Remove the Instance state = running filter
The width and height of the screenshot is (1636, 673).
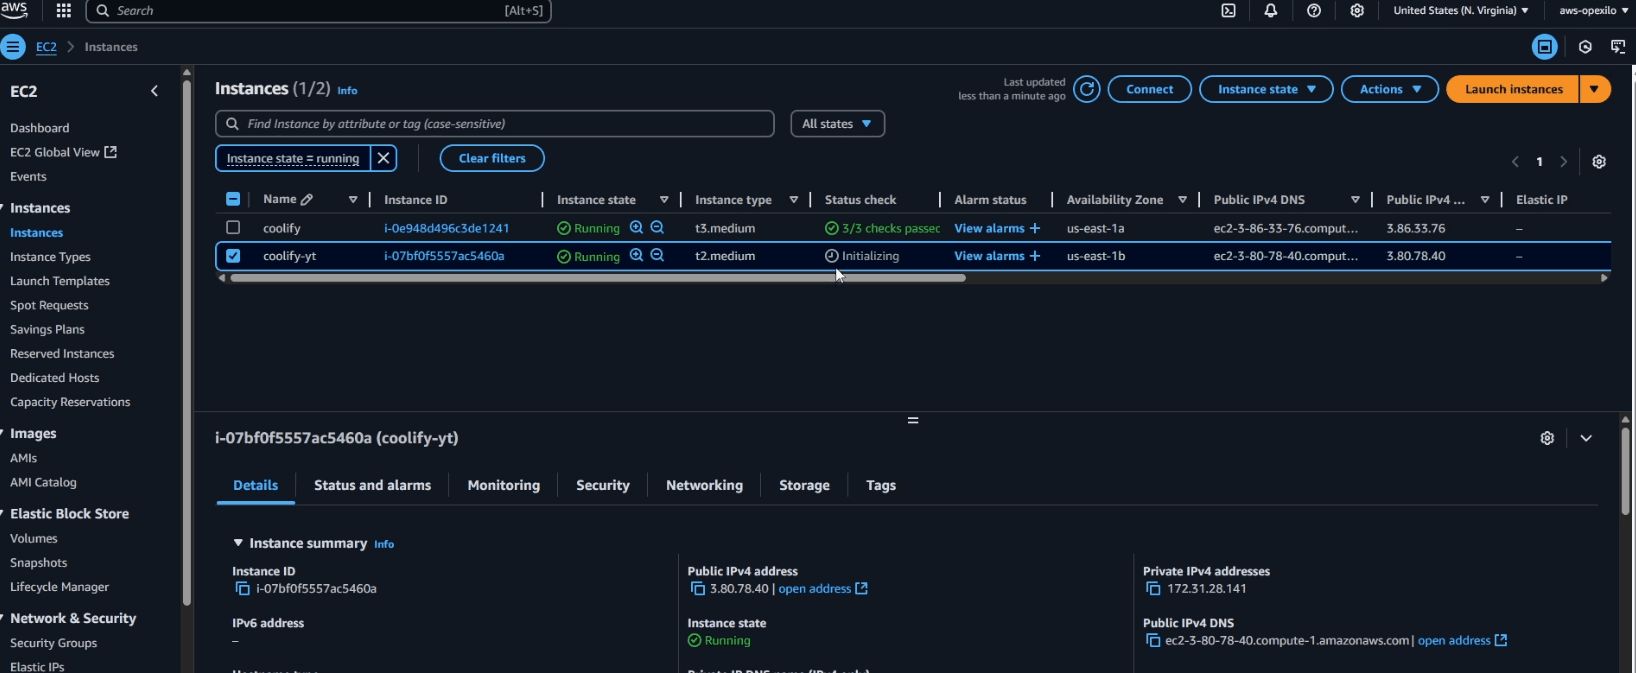pyautogui.click(x=383, y=158)
